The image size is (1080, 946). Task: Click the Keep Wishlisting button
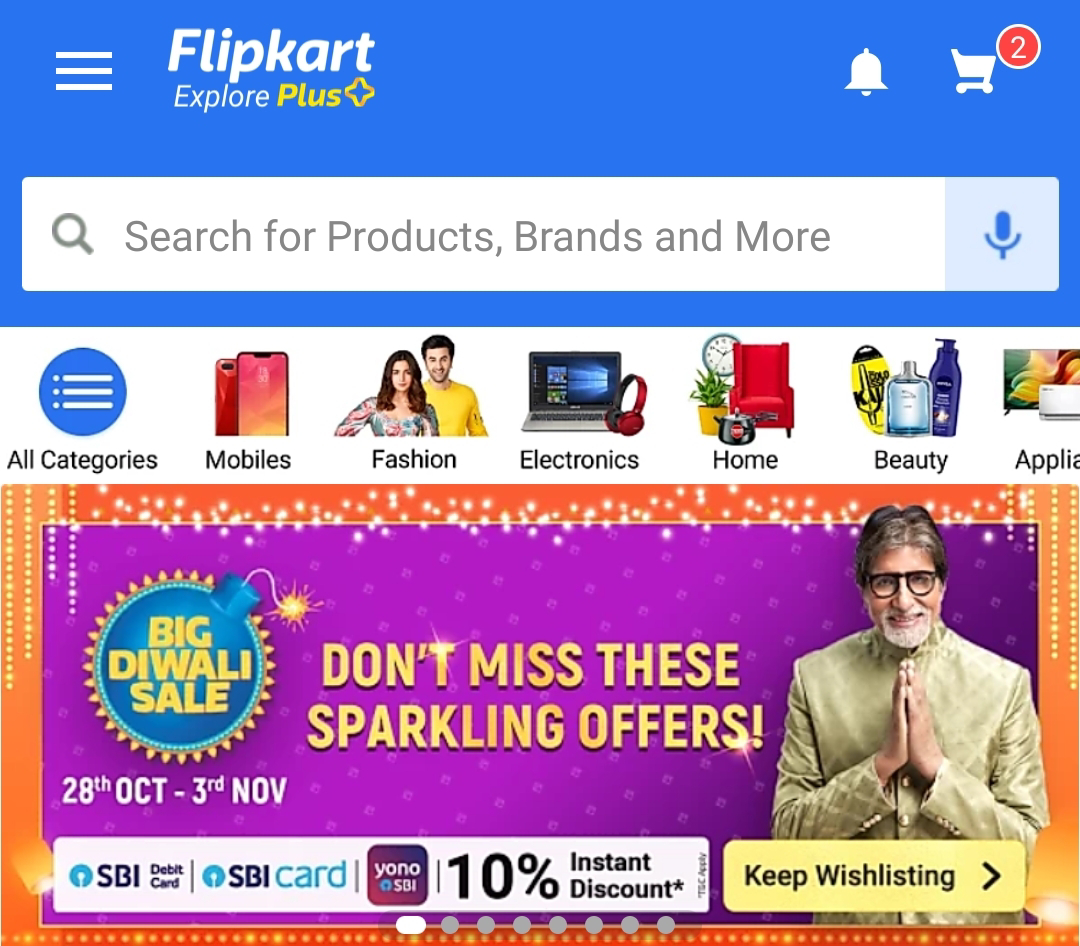coord(873,876)
